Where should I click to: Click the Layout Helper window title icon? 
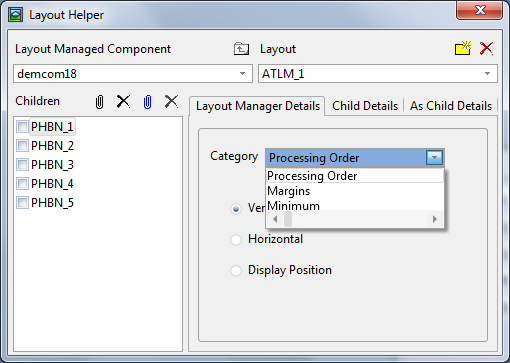click(x=15, y=15)
